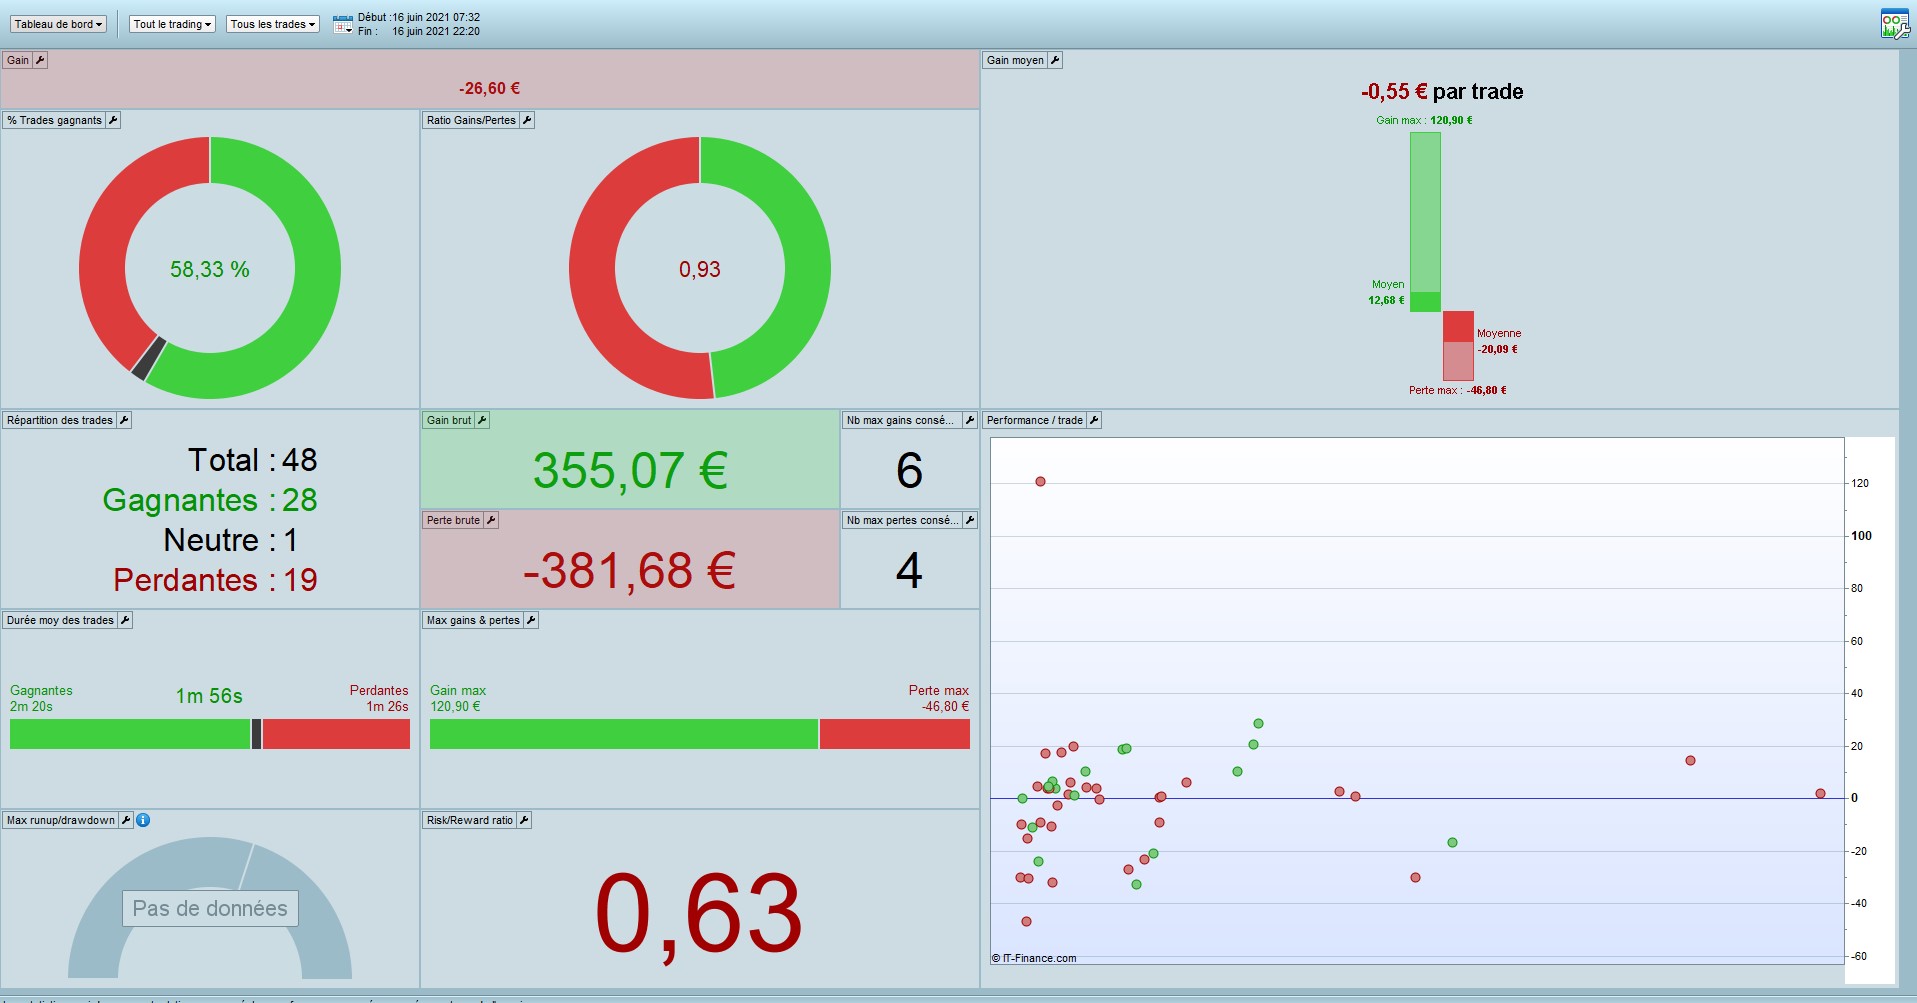Open Max gains & pertes wrench icon
The width and height of the screenshot is (1917, 1003).
tap(531, 620)
